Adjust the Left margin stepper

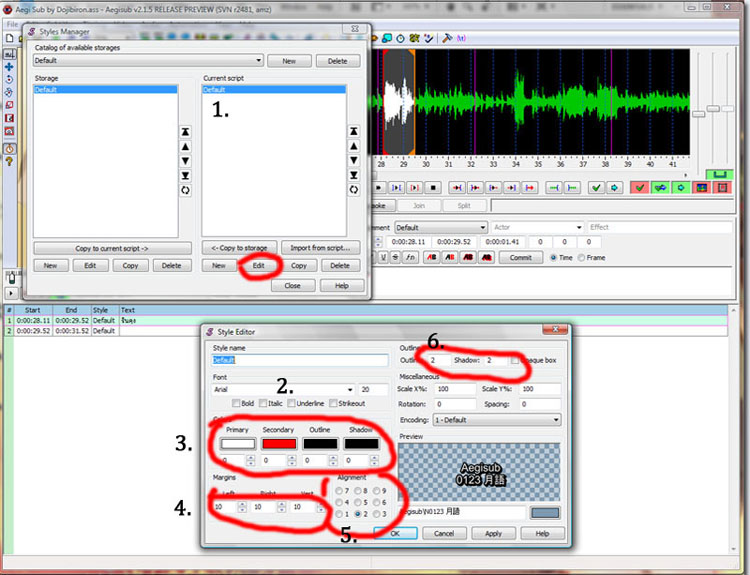coord(242,507)
